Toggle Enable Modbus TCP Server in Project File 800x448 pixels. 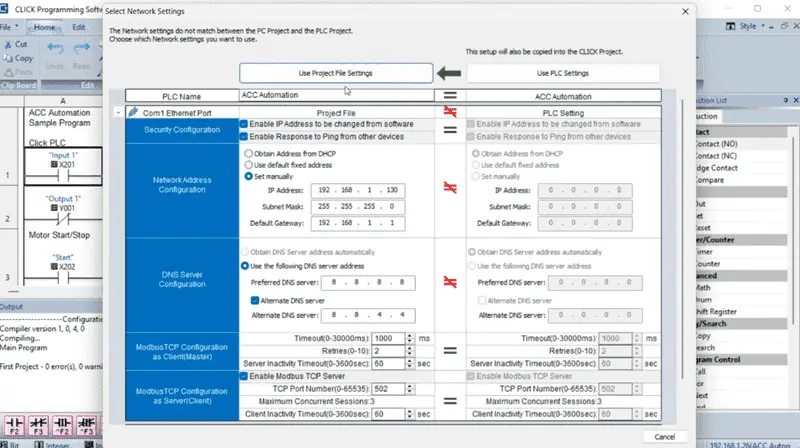click(x=243, y=376)
